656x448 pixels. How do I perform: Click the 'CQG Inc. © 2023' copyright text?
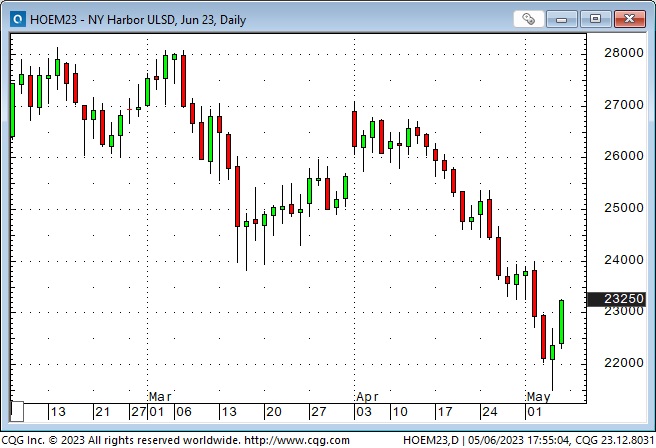click(43, 440)
